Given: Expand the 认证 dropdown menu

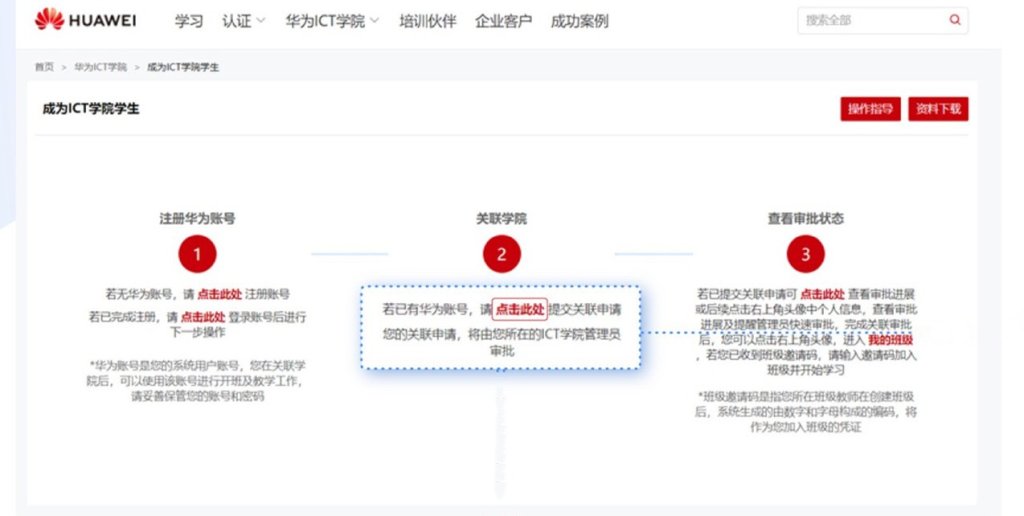Looking at the screenshot, I should pyautogui.click(x=244, y=21).
